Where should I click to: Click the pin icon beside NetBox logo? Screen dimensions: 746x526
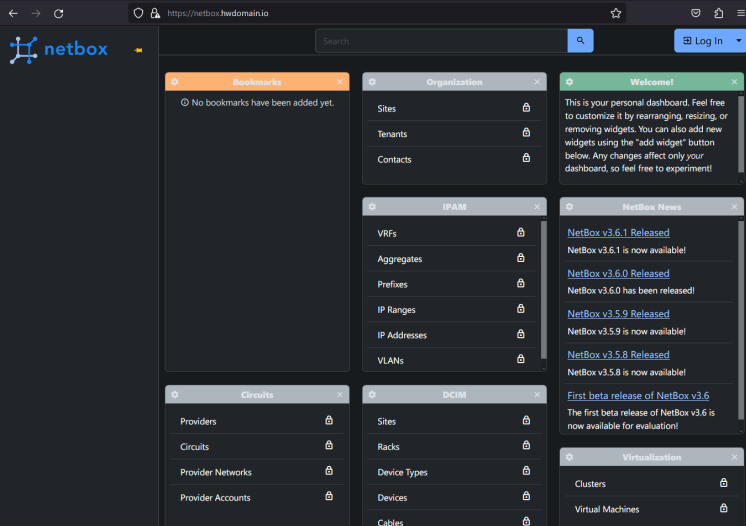pyautogui.click(x=138, y=50)
